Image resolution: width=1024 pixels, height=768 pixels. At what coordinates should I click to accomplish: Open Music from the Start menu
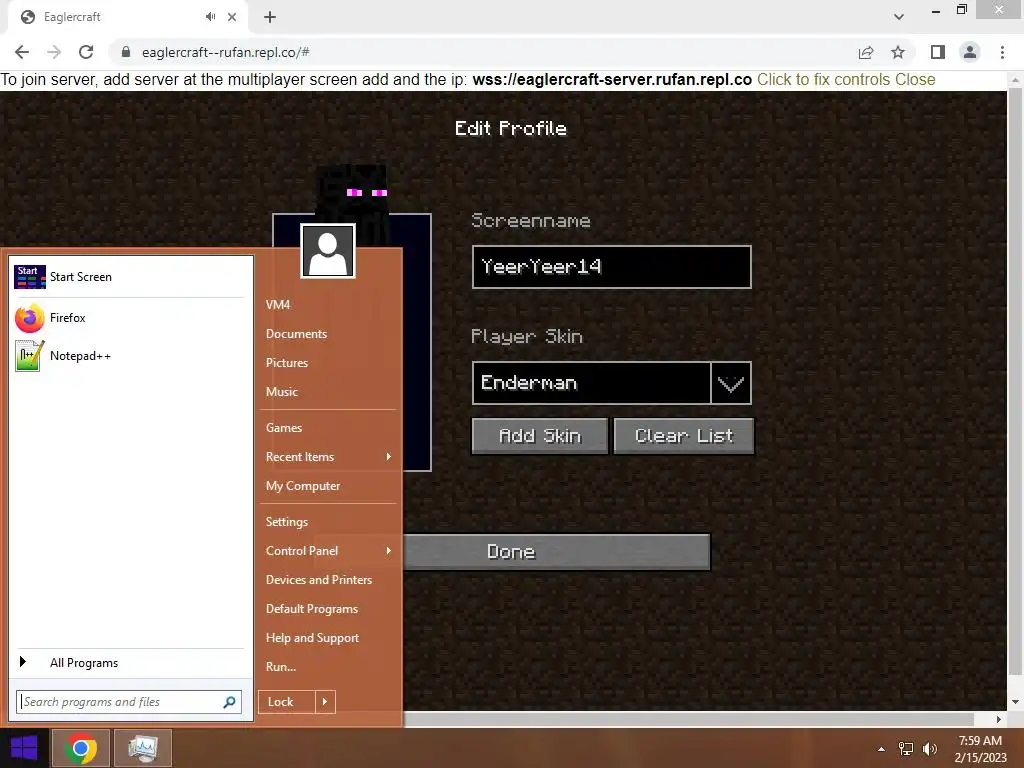coord(281,392)
